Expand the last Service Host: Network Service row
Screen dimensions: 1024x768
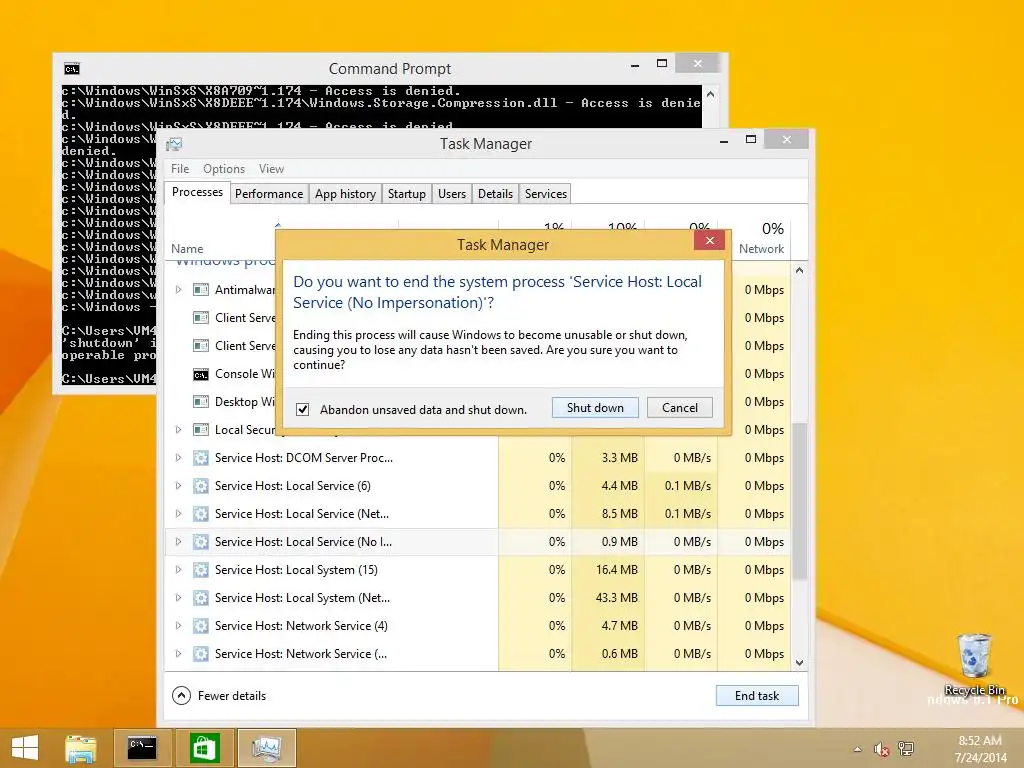coord(178,654)
